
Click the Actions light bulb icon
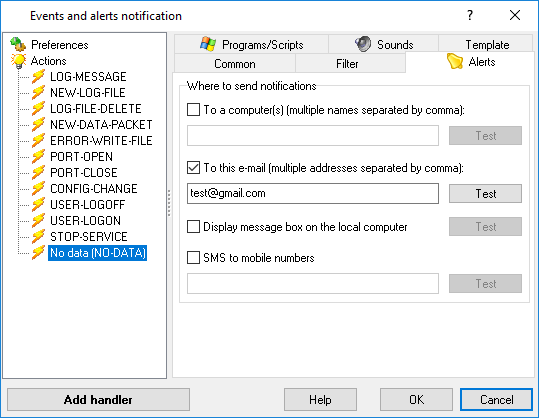18,61
